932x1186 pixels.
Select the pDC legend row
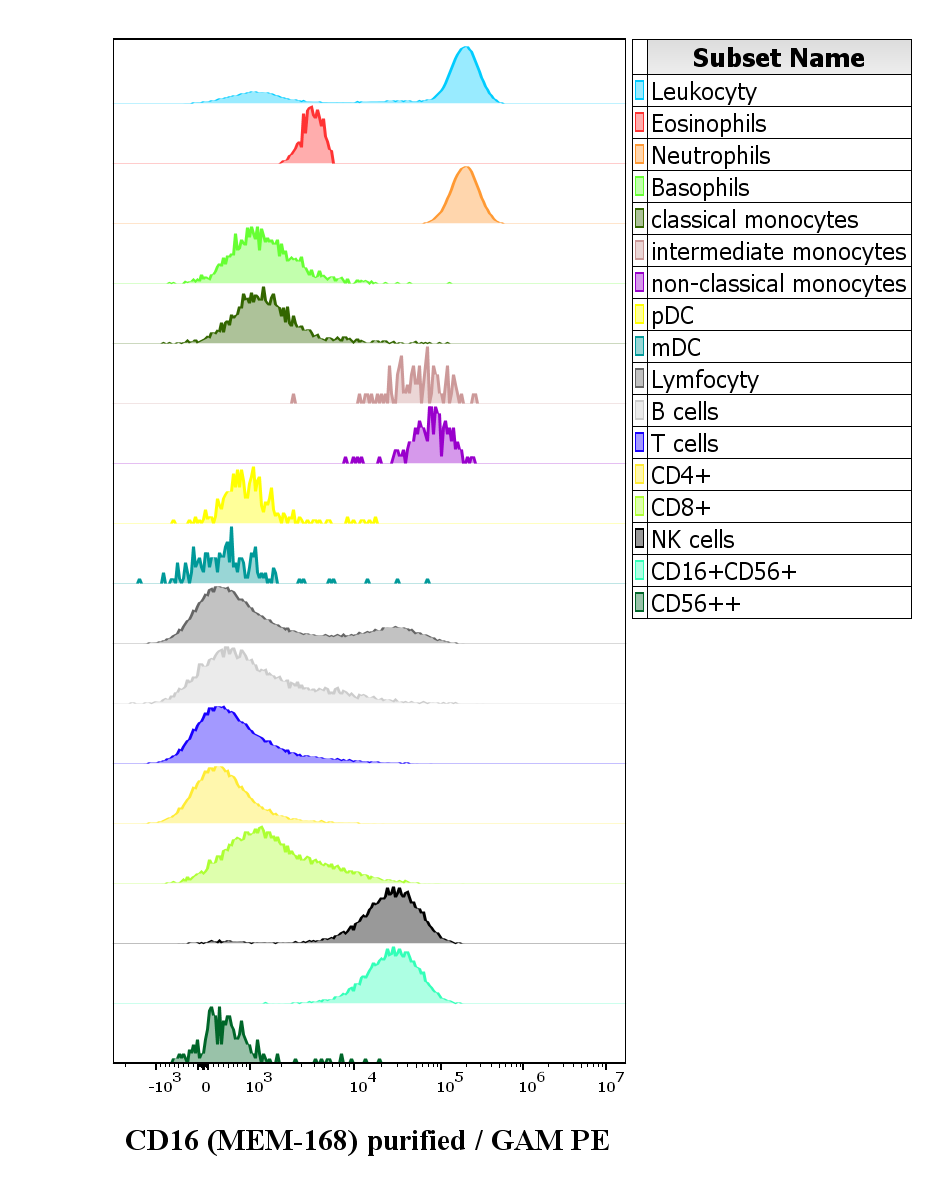click(772, 315)
